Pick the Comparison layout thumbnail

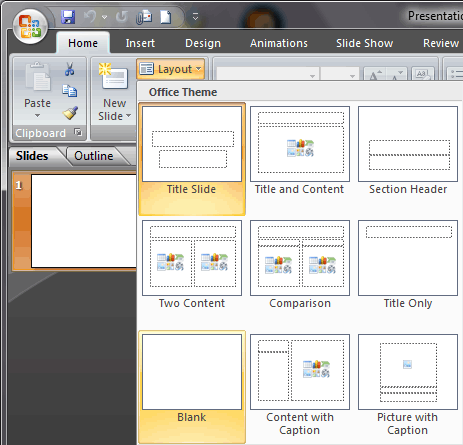point(300,264)
